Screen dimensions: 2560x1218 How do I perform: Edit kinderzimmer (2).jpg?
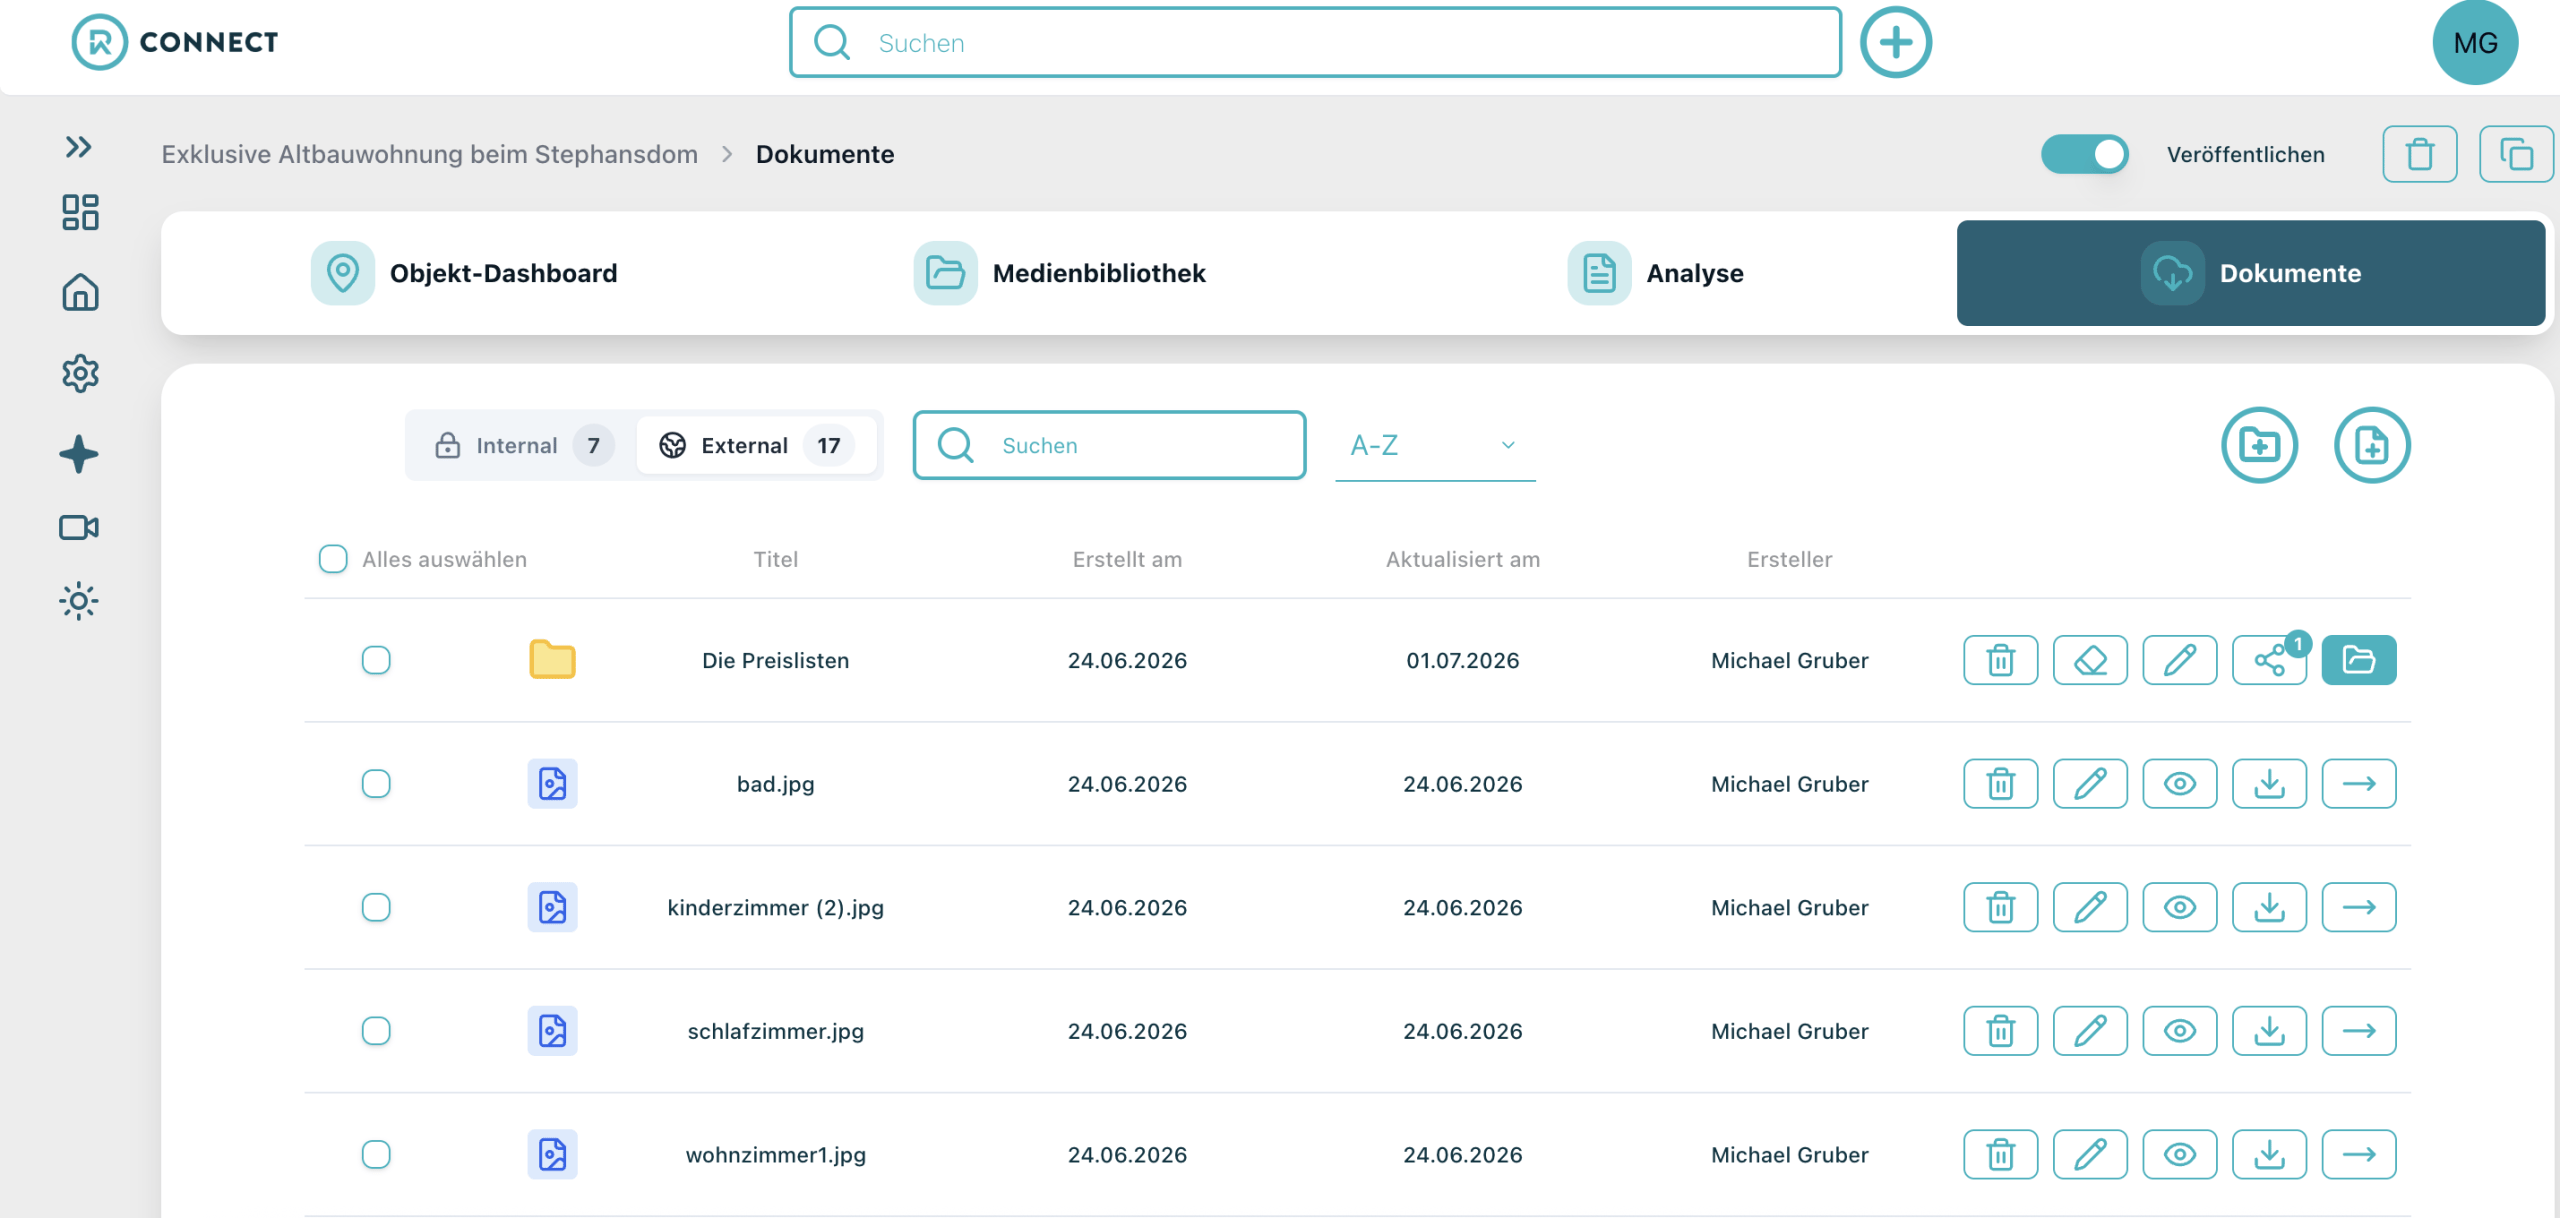coord(2090,907)
